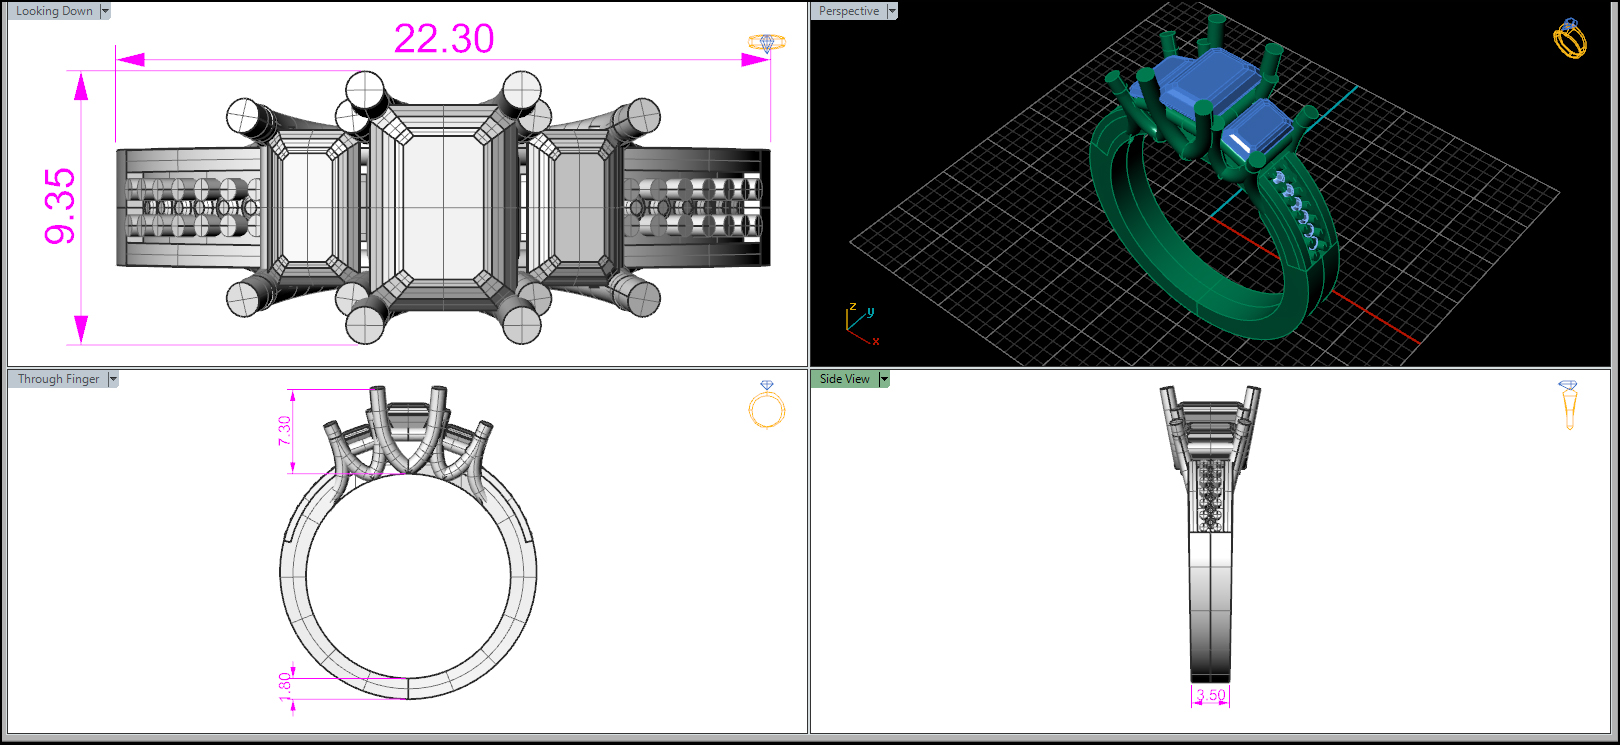Open the Through Finger viewport dropdown arrow

(113, 379)
